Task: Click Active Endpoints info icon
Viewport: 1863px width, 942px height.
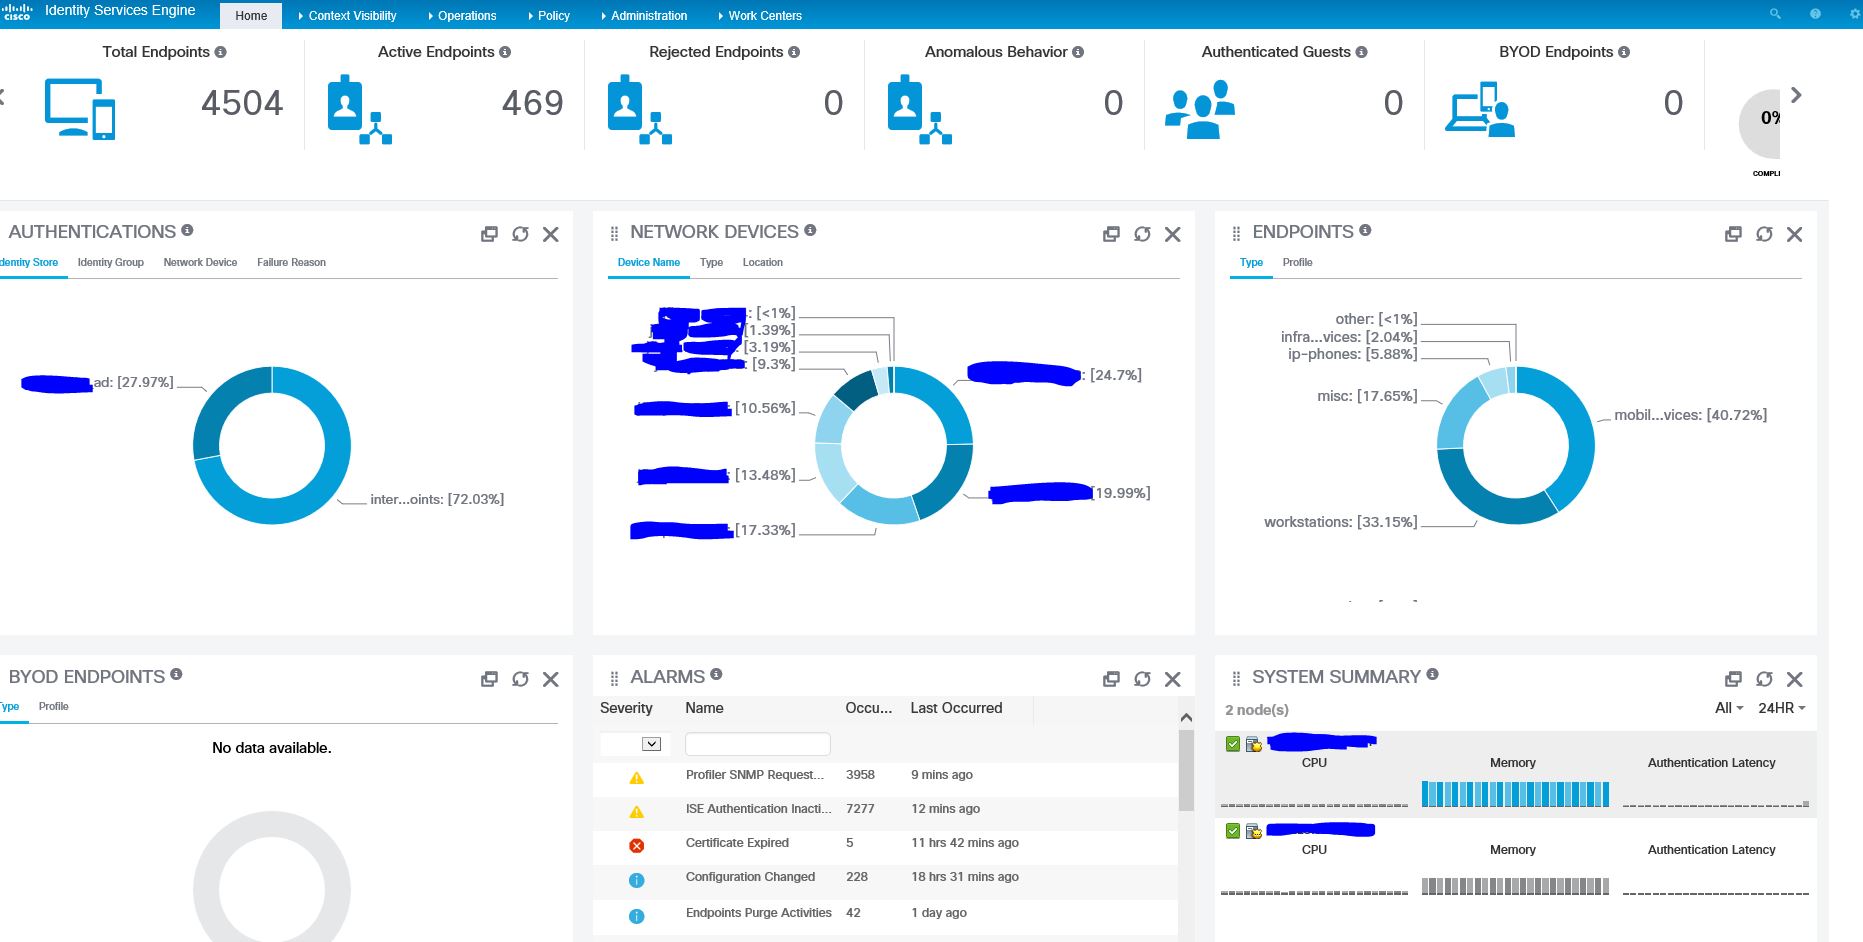Action: tap(505, 52)
